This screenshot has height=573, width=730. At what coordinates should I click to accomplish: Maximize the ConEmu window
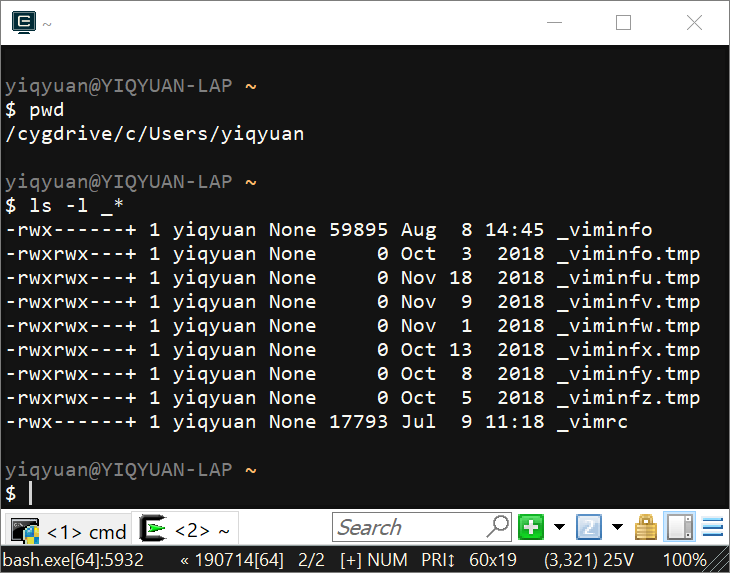pyautogui.click(x=623, y=22)
